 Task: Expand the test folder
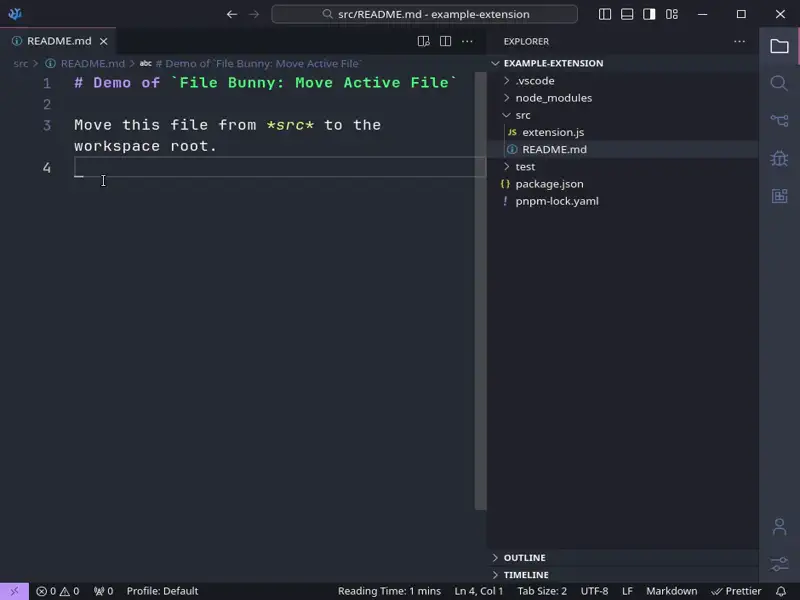point(622,167)
